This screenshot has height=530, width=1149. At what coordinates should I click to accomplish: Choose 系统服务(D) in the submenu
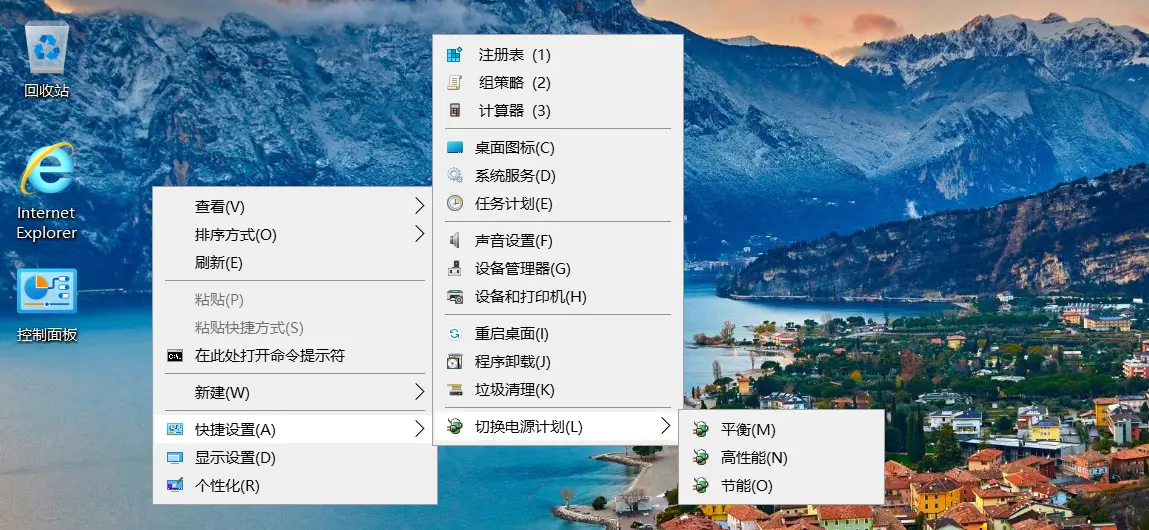(558, 175)
